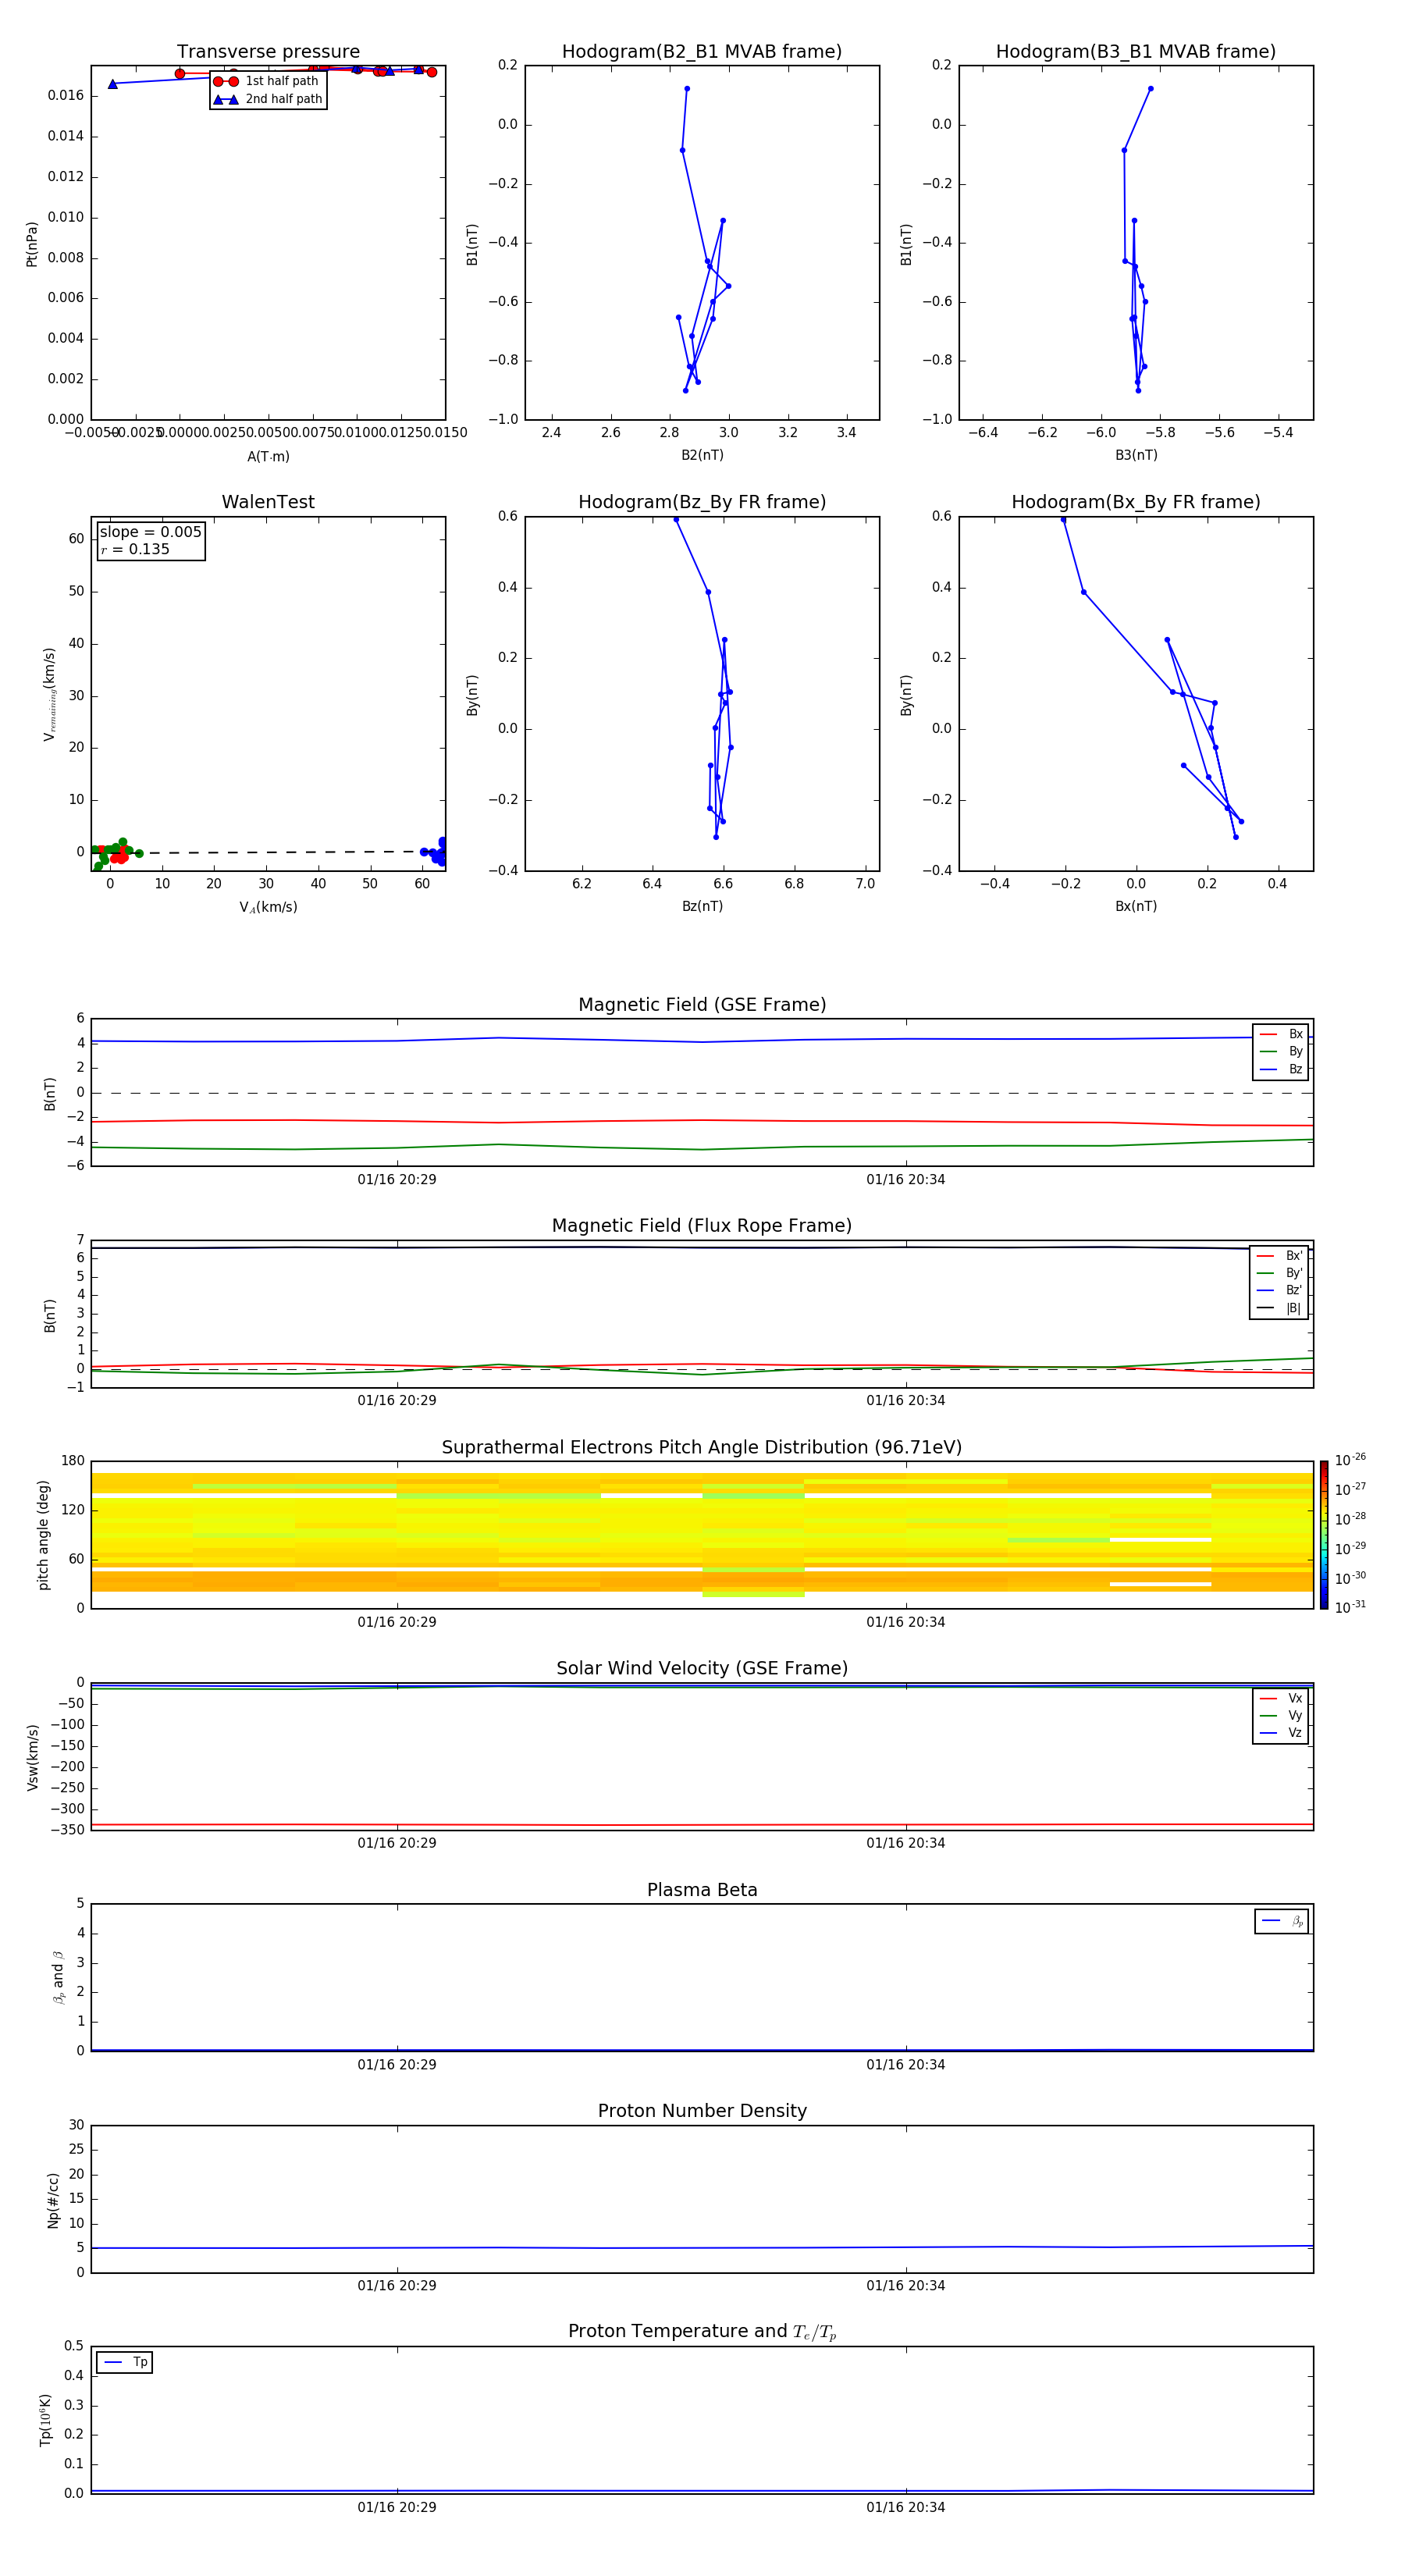The image size is (1405, 2576).
Task: Click the 'WalenTest' plot title
Action: (x=268, y=502)
